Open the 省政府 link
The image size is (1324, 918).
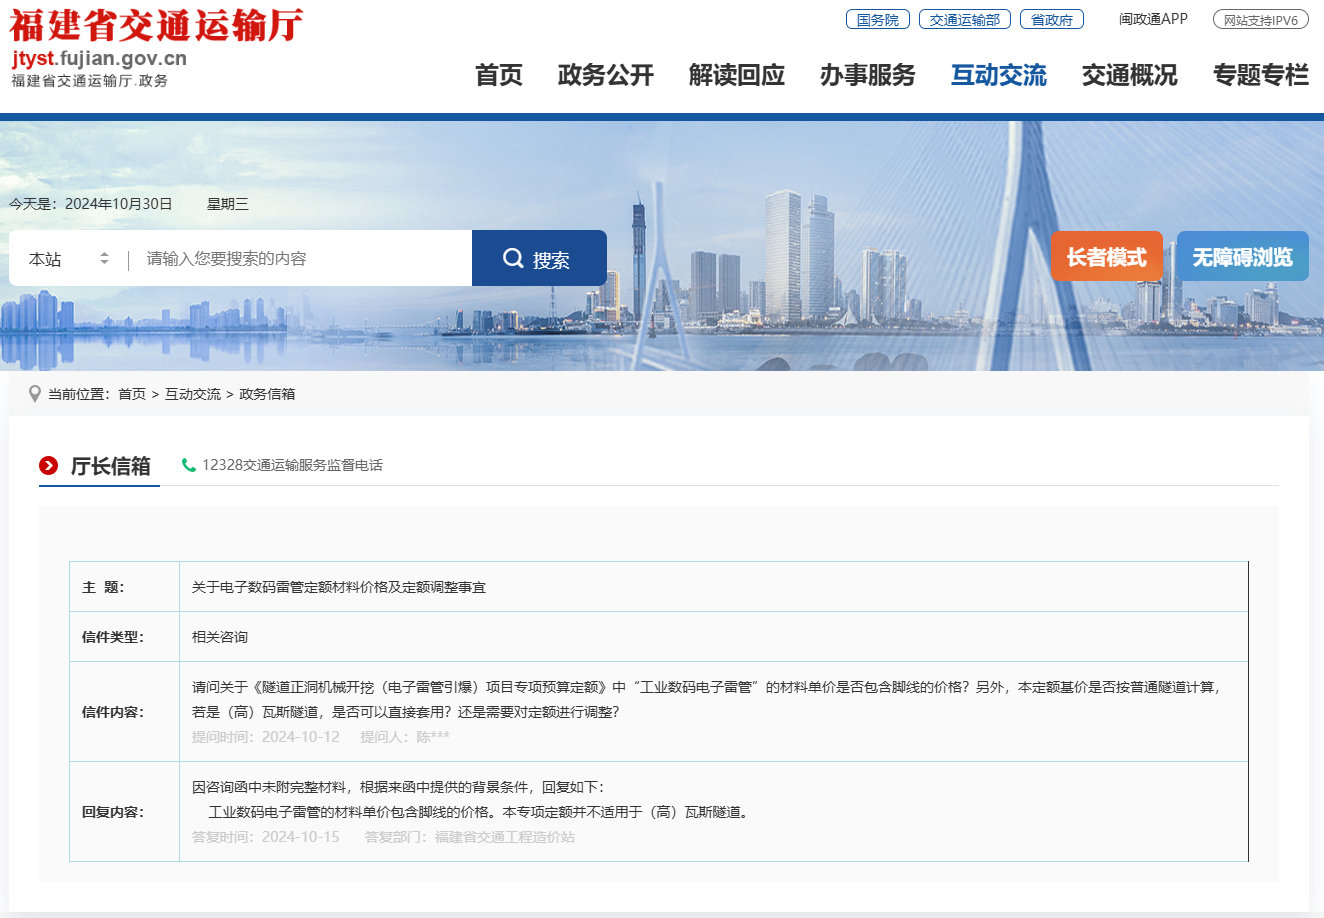pyautogui.click(x=1051, y=18)
